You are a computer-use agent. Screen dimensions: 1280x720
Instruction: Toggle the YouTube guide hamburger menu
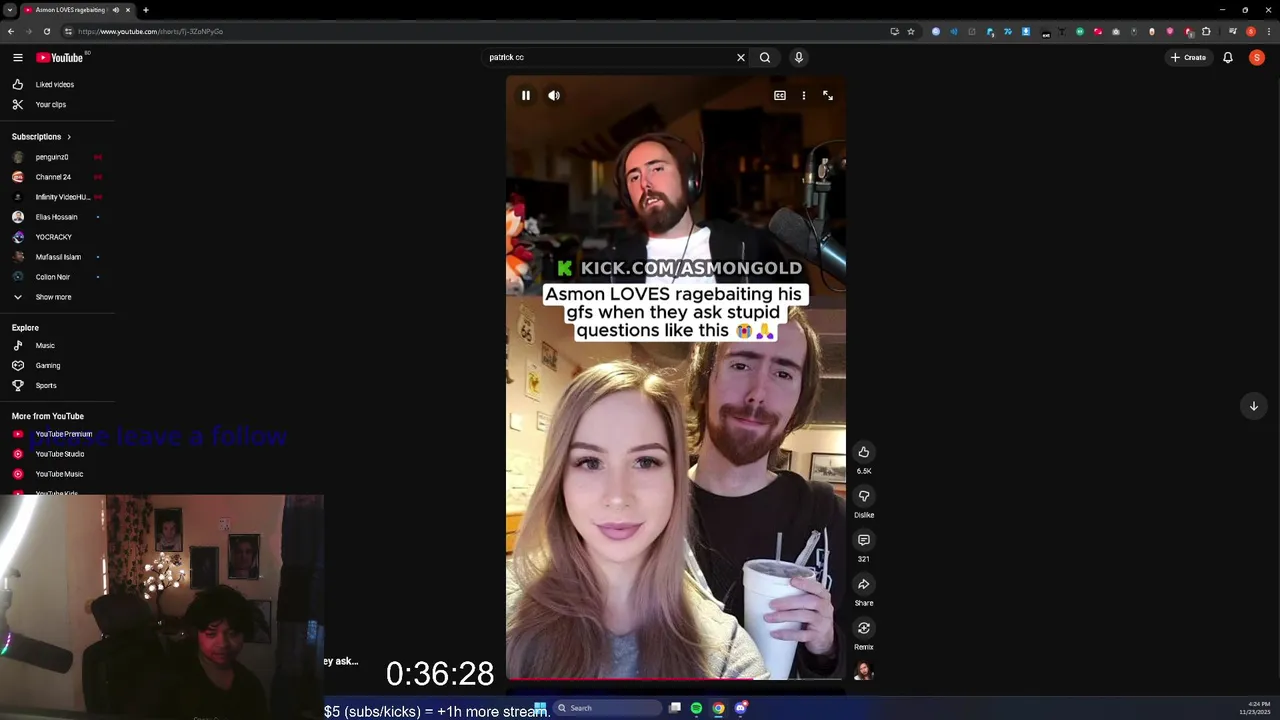pyautogui.click(x=18, y=58)
